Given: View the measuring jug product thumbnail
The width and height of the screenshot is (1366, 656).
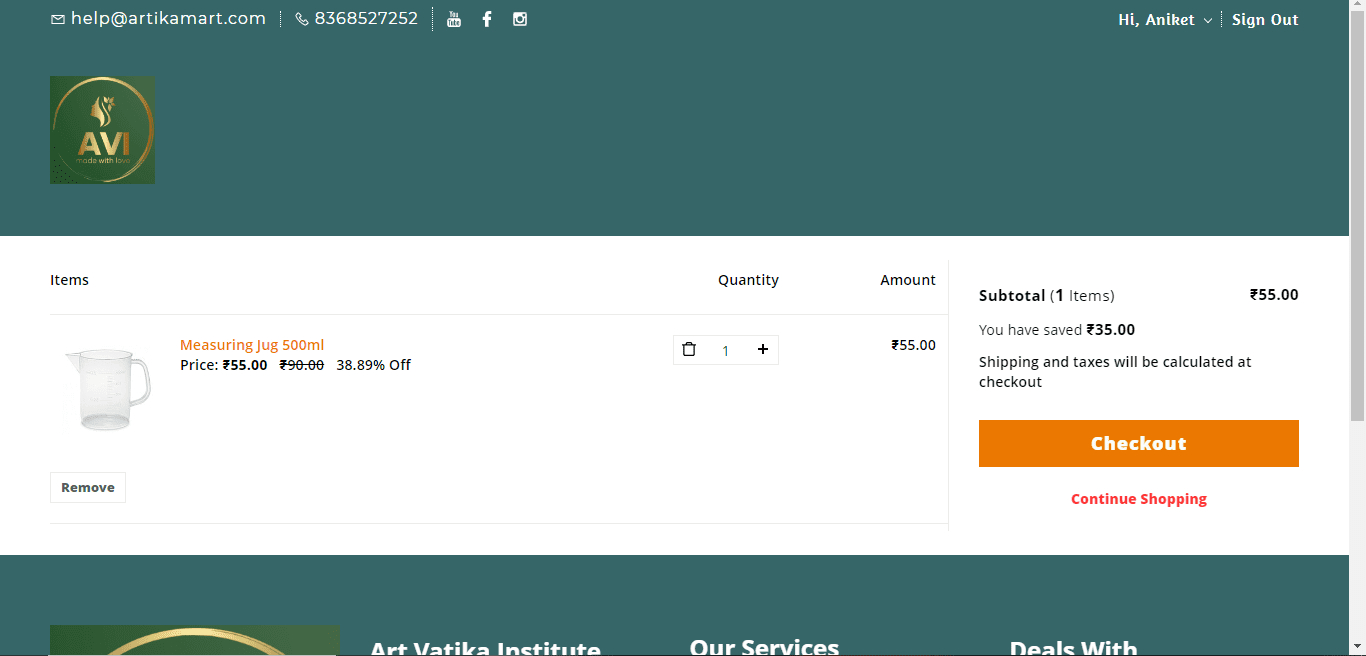Looking at the screenshot, I should coord(106,387).
